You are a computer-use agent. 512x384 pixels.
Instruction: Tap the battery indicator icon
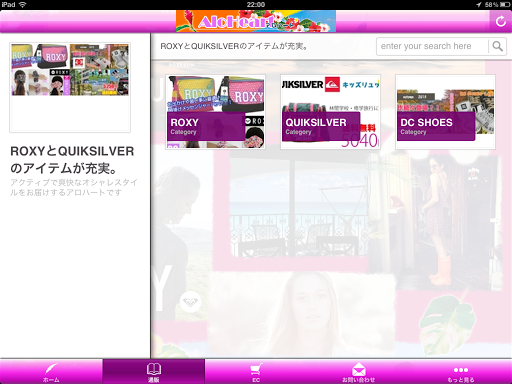tap(505, 5)
